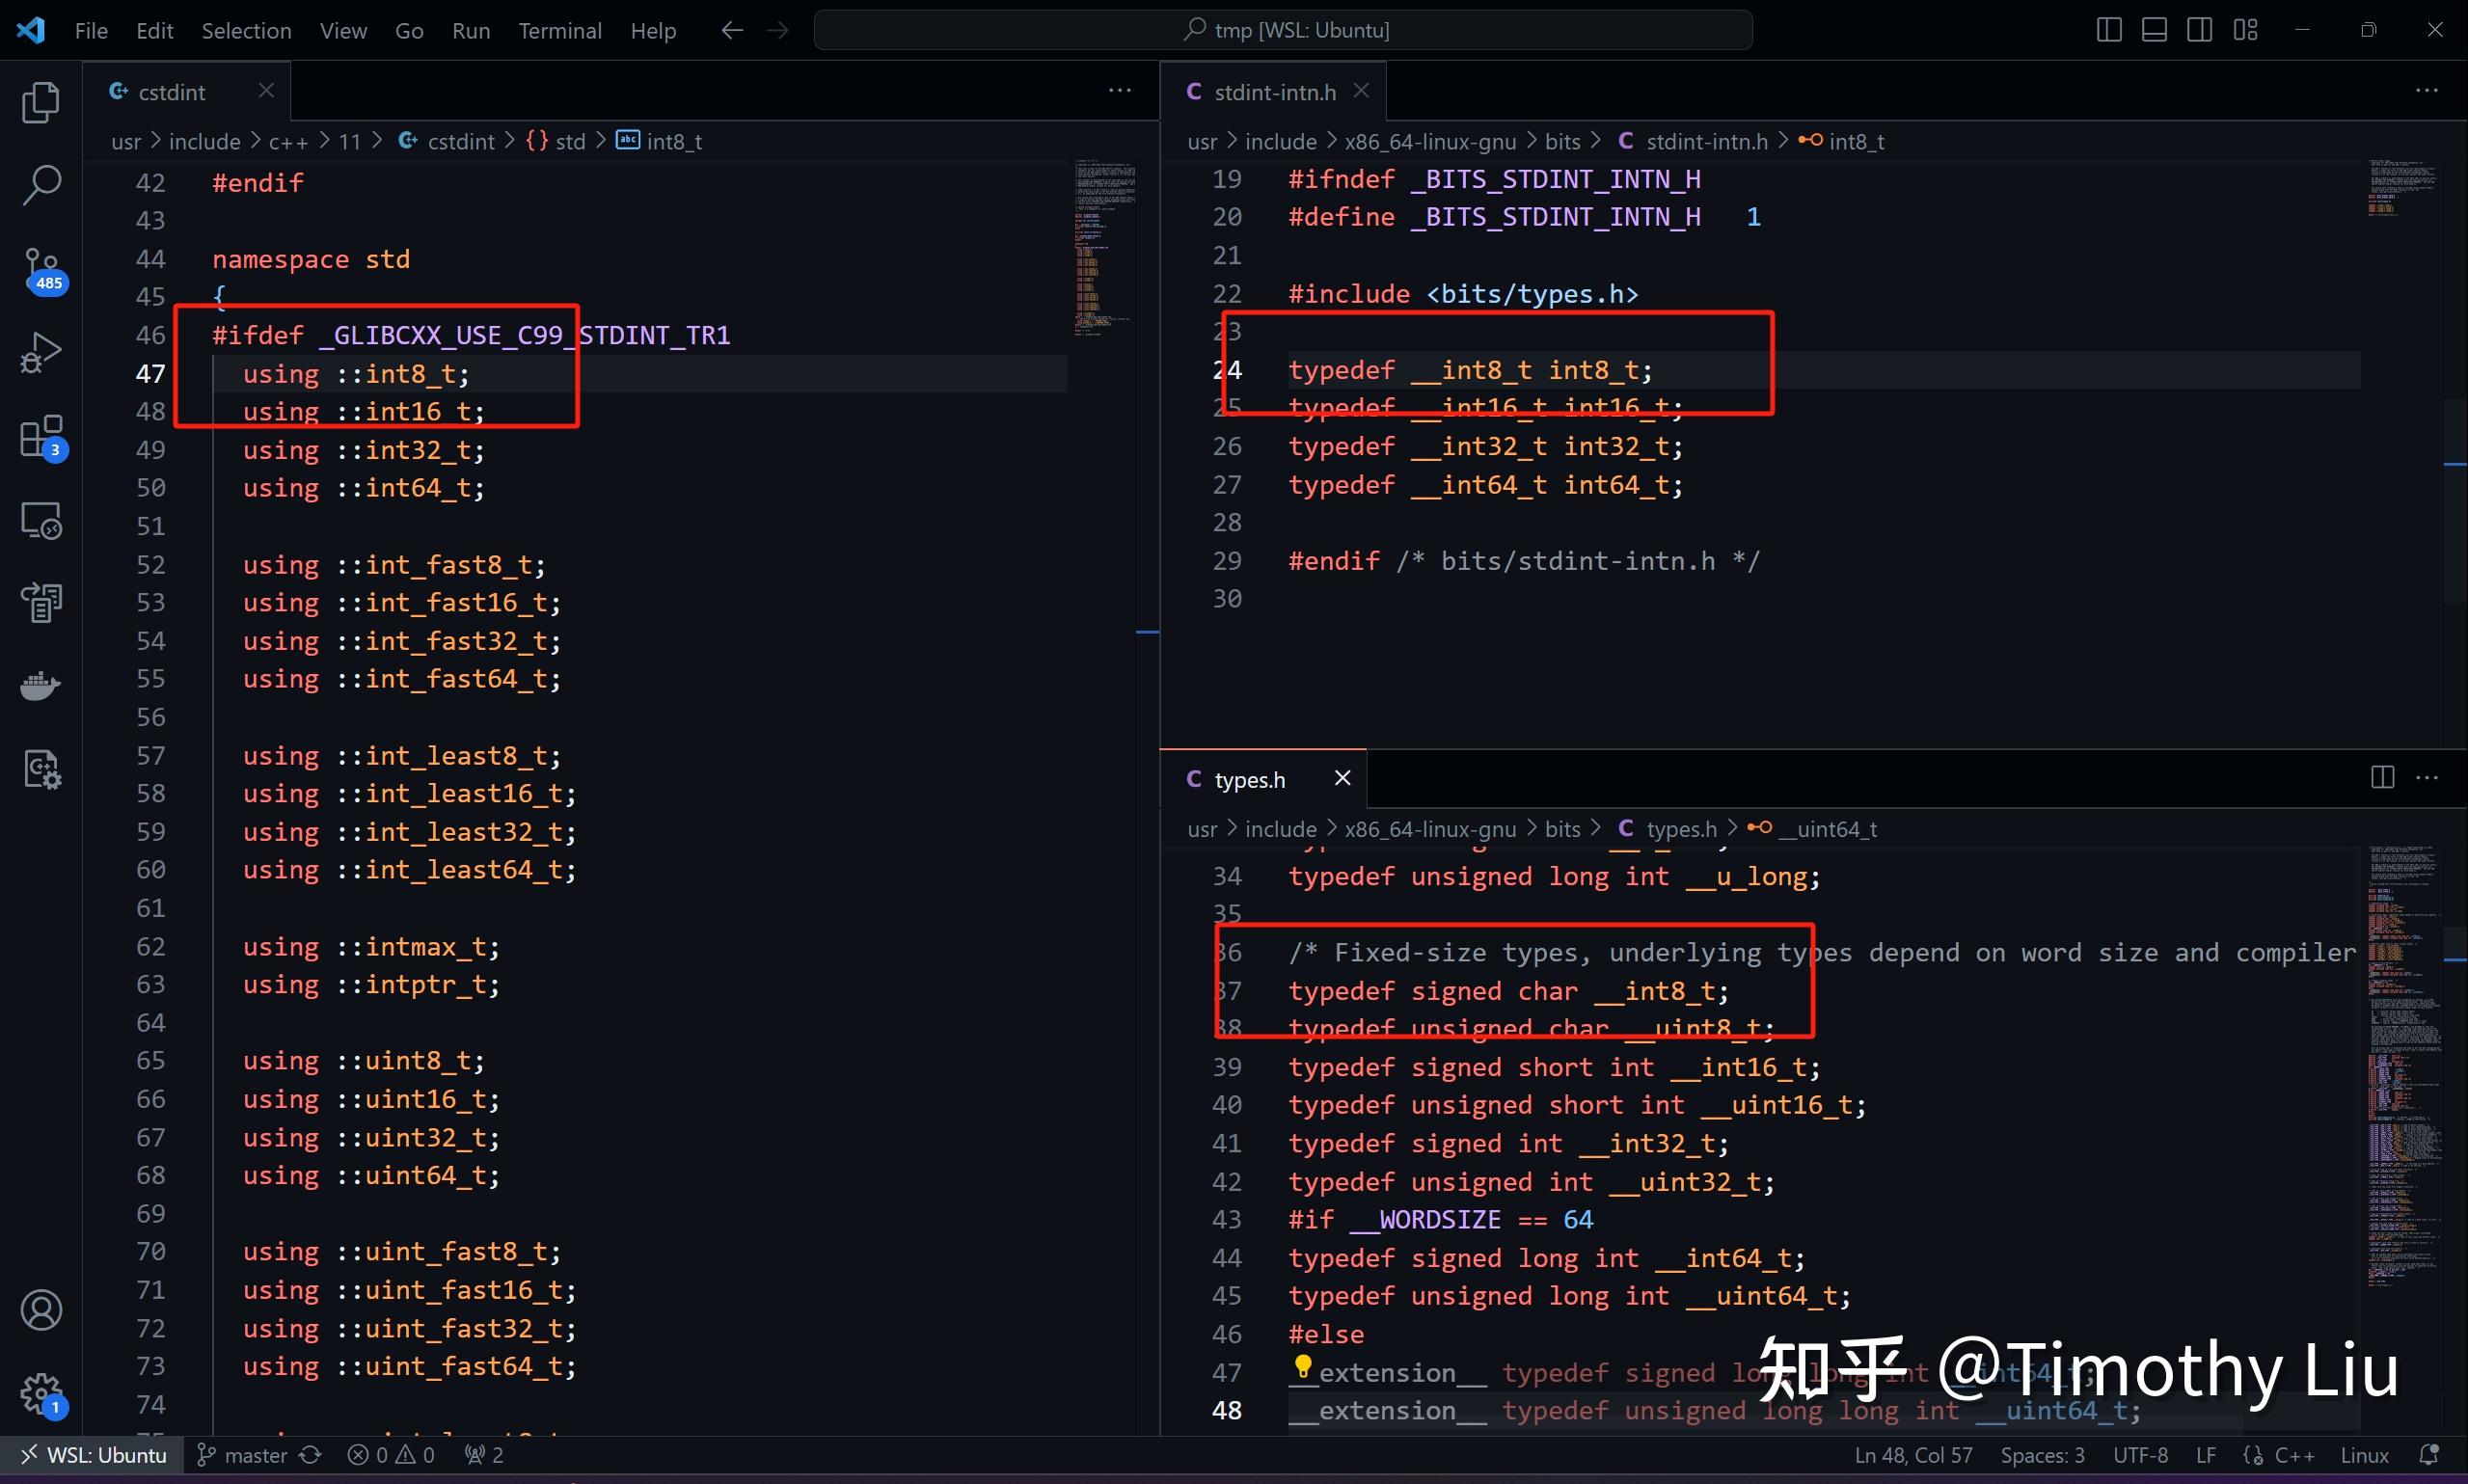This screenshot has width=2468, height=1484.
Task: Click the cstdint editor minimap
Action: (x=1104, y=248)
